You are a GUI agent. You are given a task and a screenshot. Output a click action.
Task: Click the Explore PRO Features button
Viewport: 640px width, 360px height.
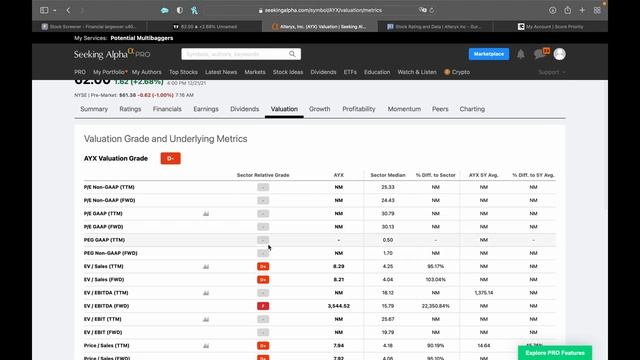coord(555,353)
